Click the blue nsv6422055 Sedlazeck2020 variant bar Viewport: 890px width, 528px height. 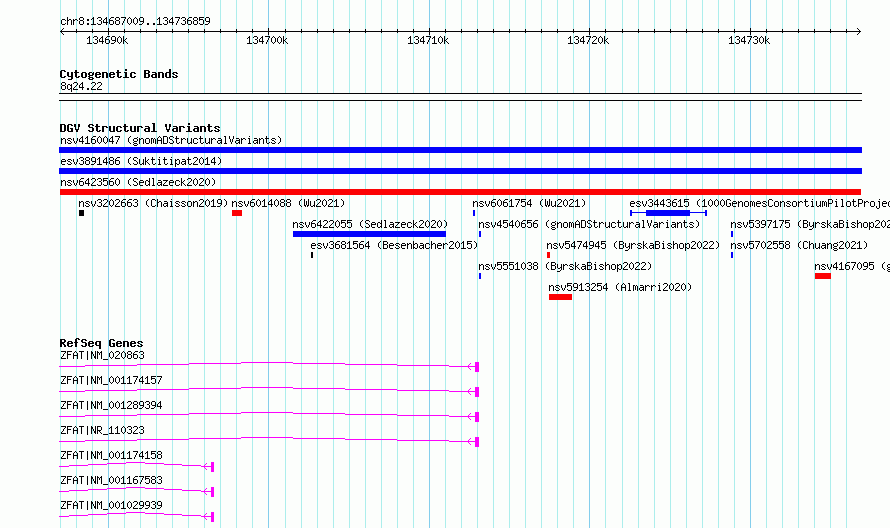point(370,234)
